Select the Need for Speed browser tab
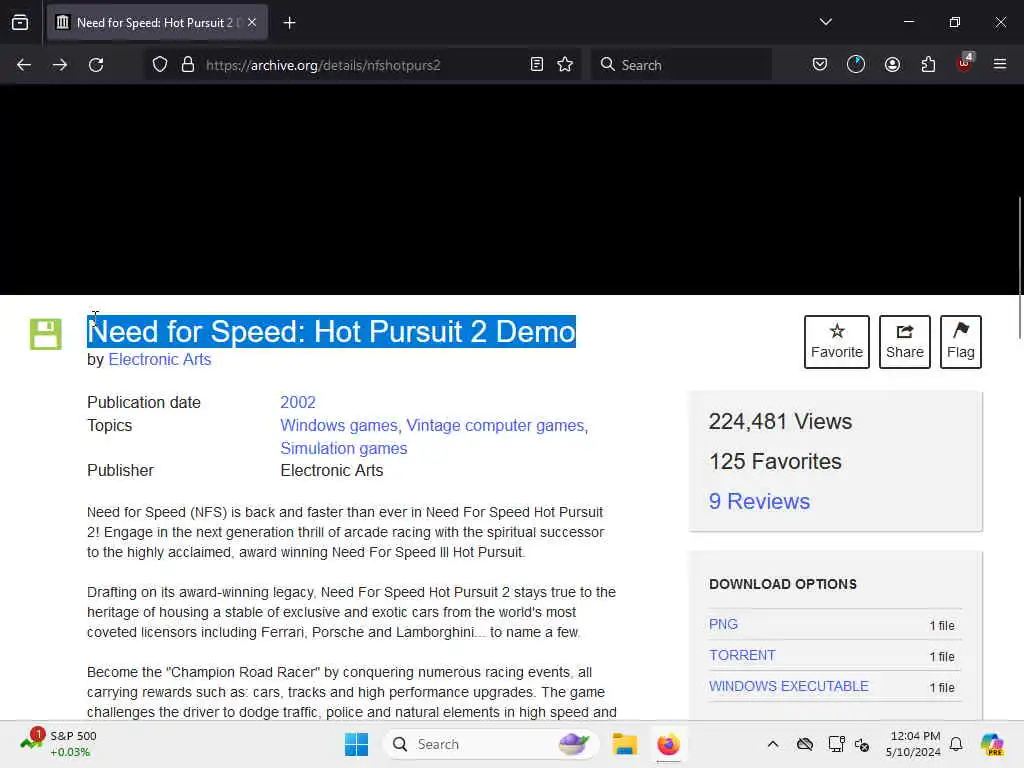1024x768 pixels. pos(157,23)
